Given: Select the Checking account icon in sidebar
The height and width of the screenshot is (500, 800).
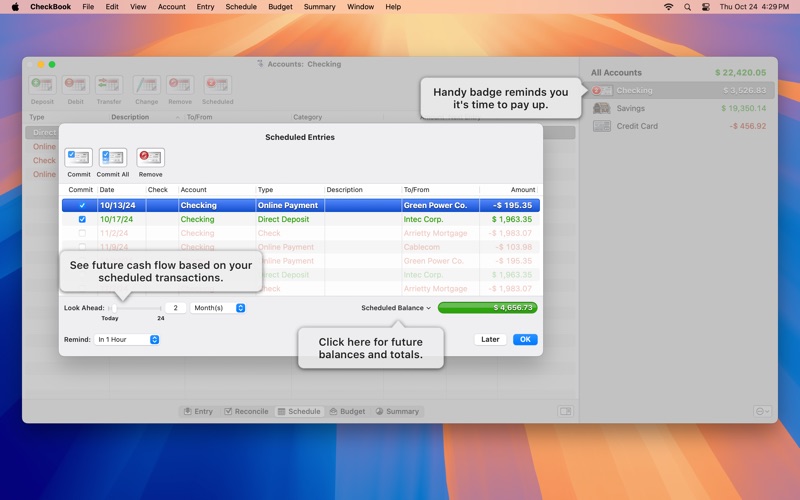Looking at the screenshot, I should coord(602,91).
